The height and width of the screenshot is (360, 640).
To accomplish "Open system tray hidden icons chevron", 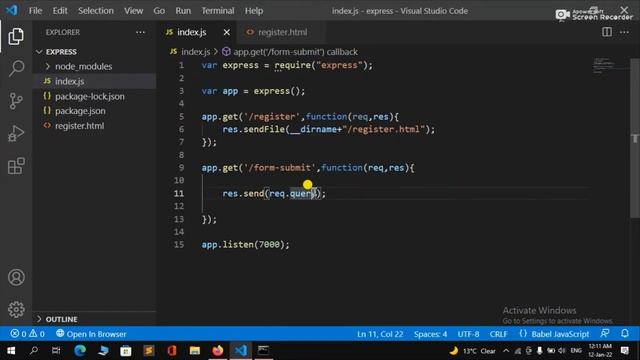I will [x=506, y=351].
